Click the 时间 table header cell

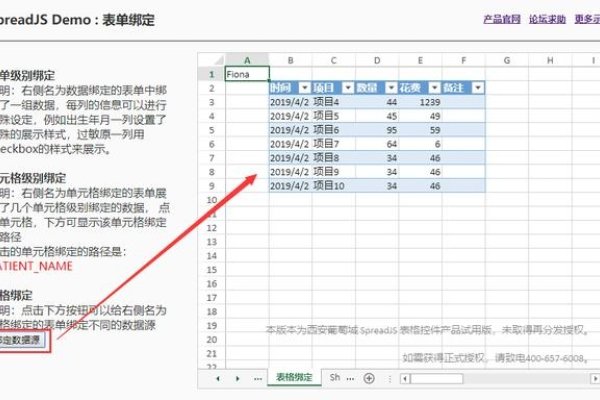290,88
